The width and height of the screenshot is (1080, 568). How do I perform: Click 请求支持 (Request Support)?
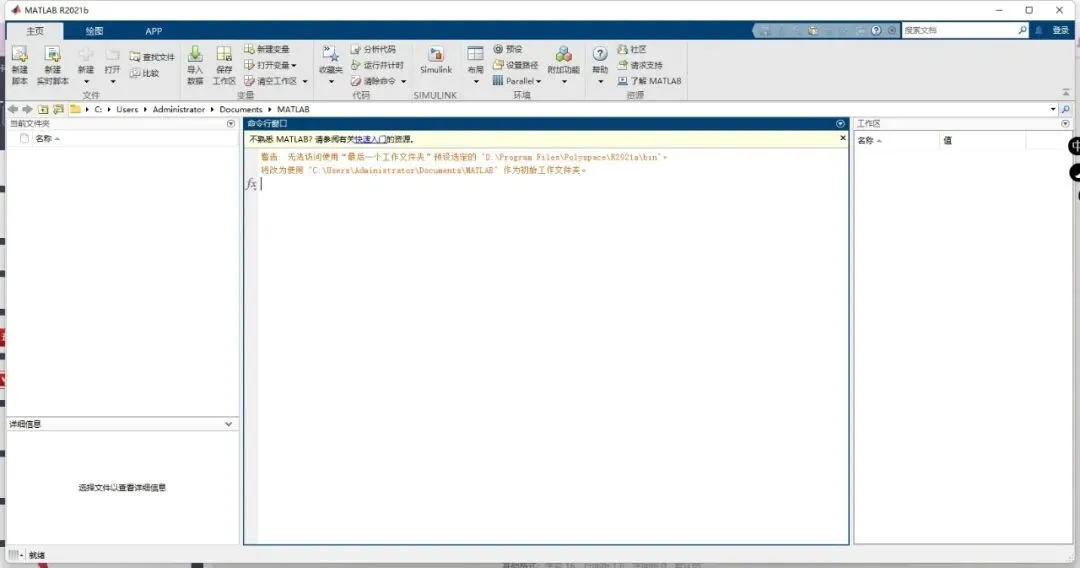click(x=640, y=65)
